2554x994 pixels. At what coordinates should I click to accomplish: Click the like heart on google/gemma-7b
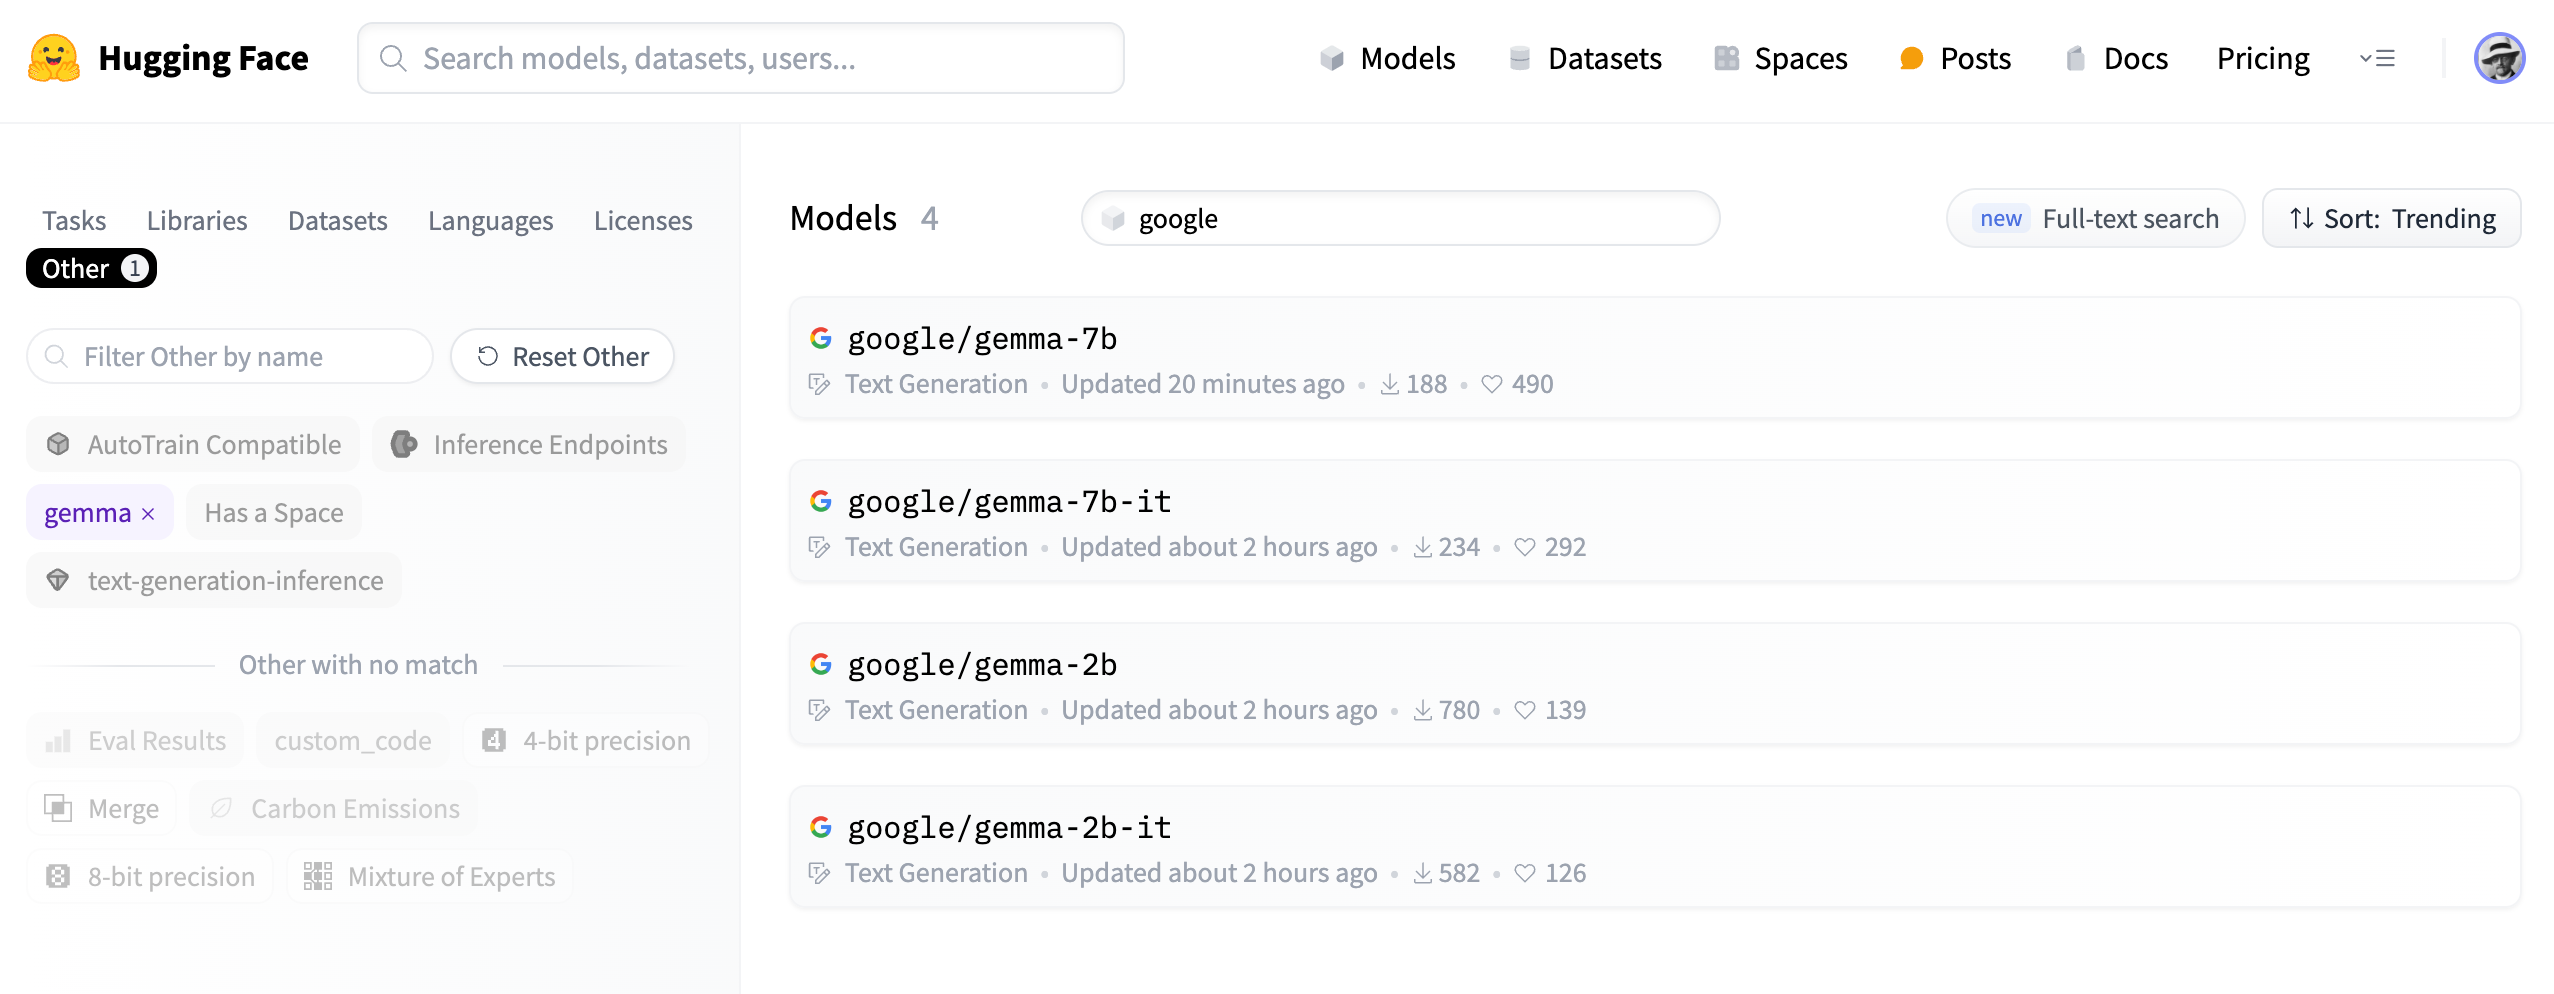[x=1491, y=384]
